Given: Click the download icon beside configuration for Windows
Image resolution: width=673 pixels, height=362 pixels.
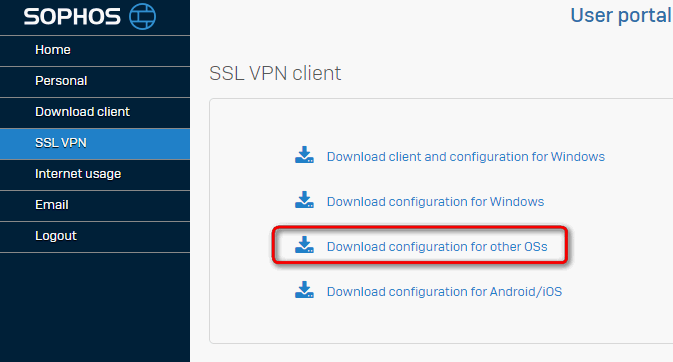Looking at the screenshot, I should pos(304,200).
